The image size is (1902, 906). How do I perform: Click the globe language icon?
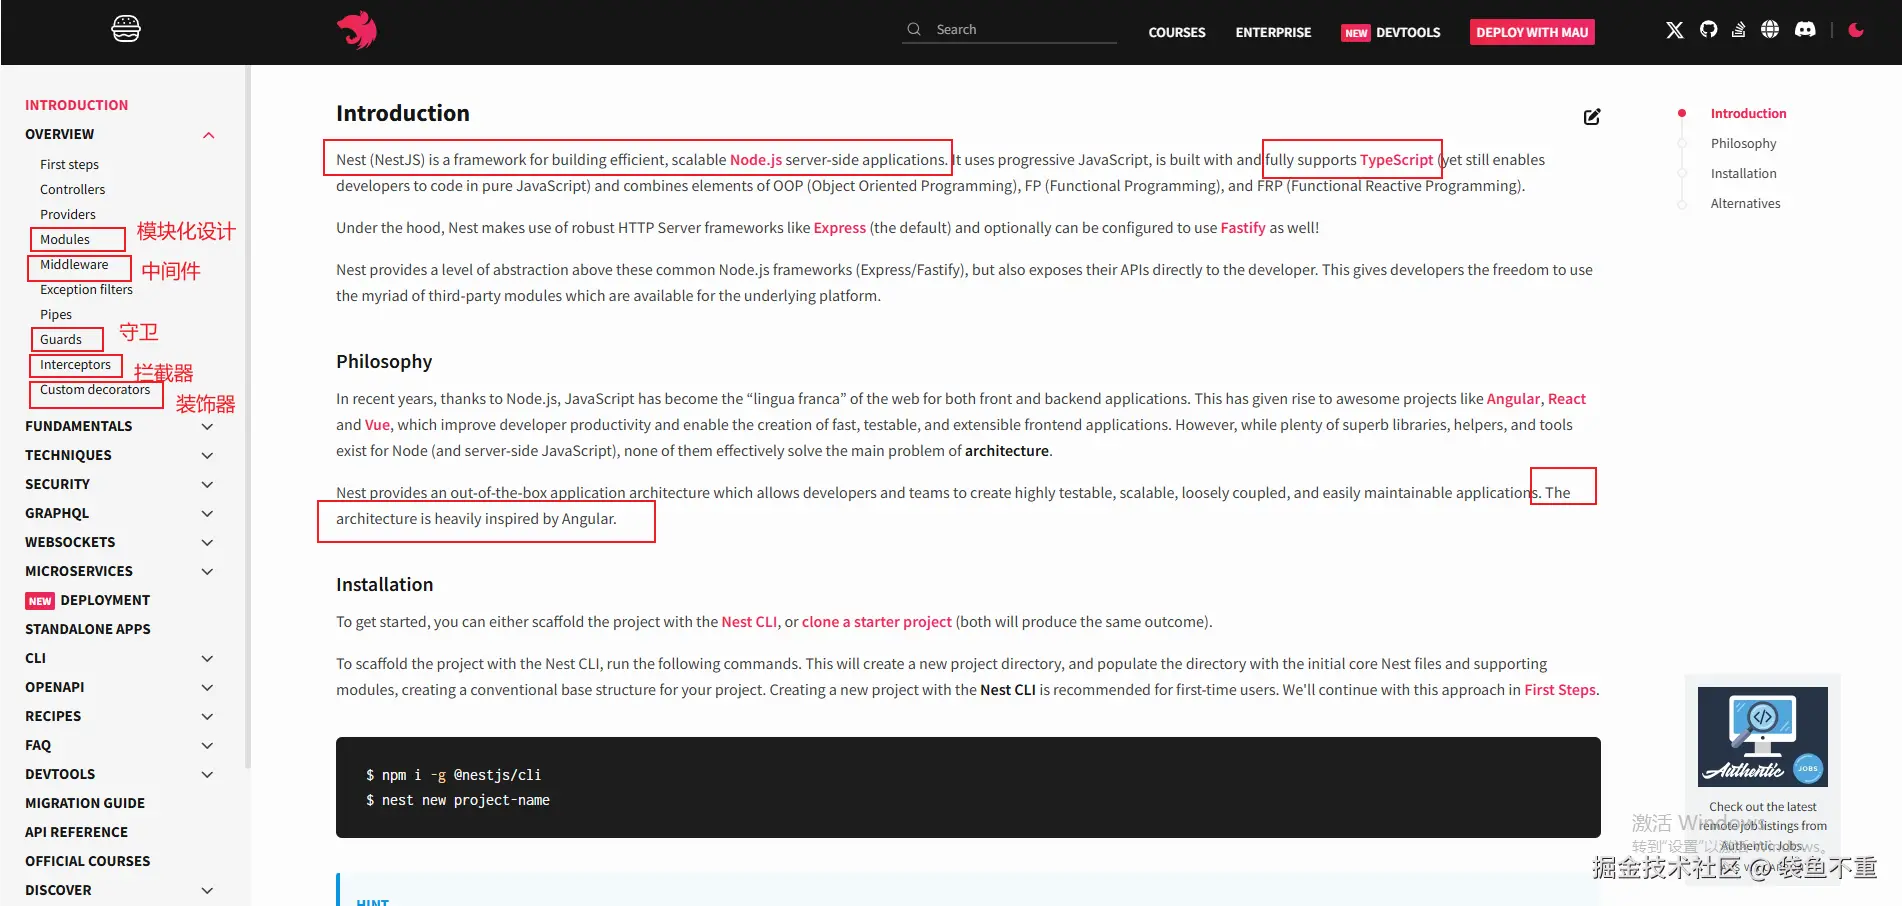pyautogui.click(x=1770, y=29)
